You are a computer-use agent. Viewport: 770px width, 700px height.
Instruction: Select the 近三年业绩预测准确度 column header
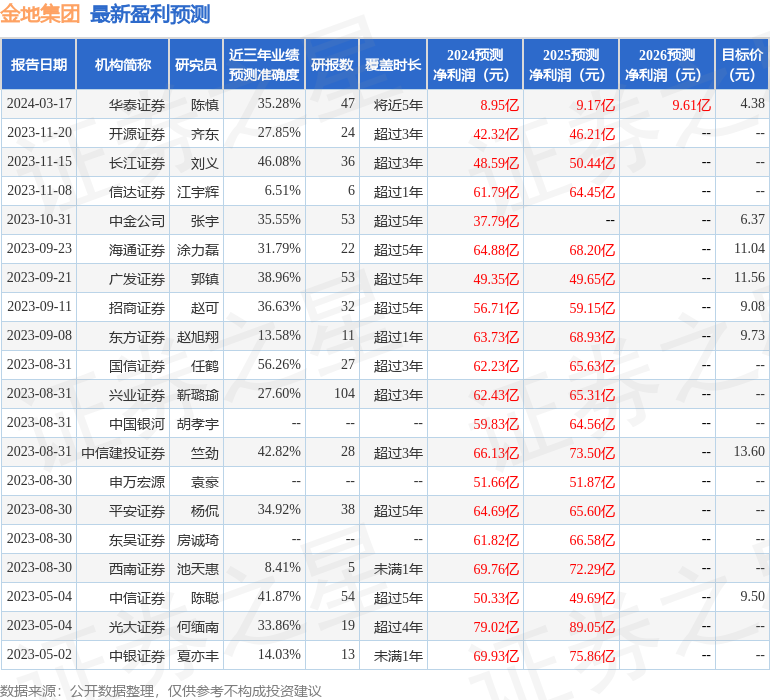point(264,65)
